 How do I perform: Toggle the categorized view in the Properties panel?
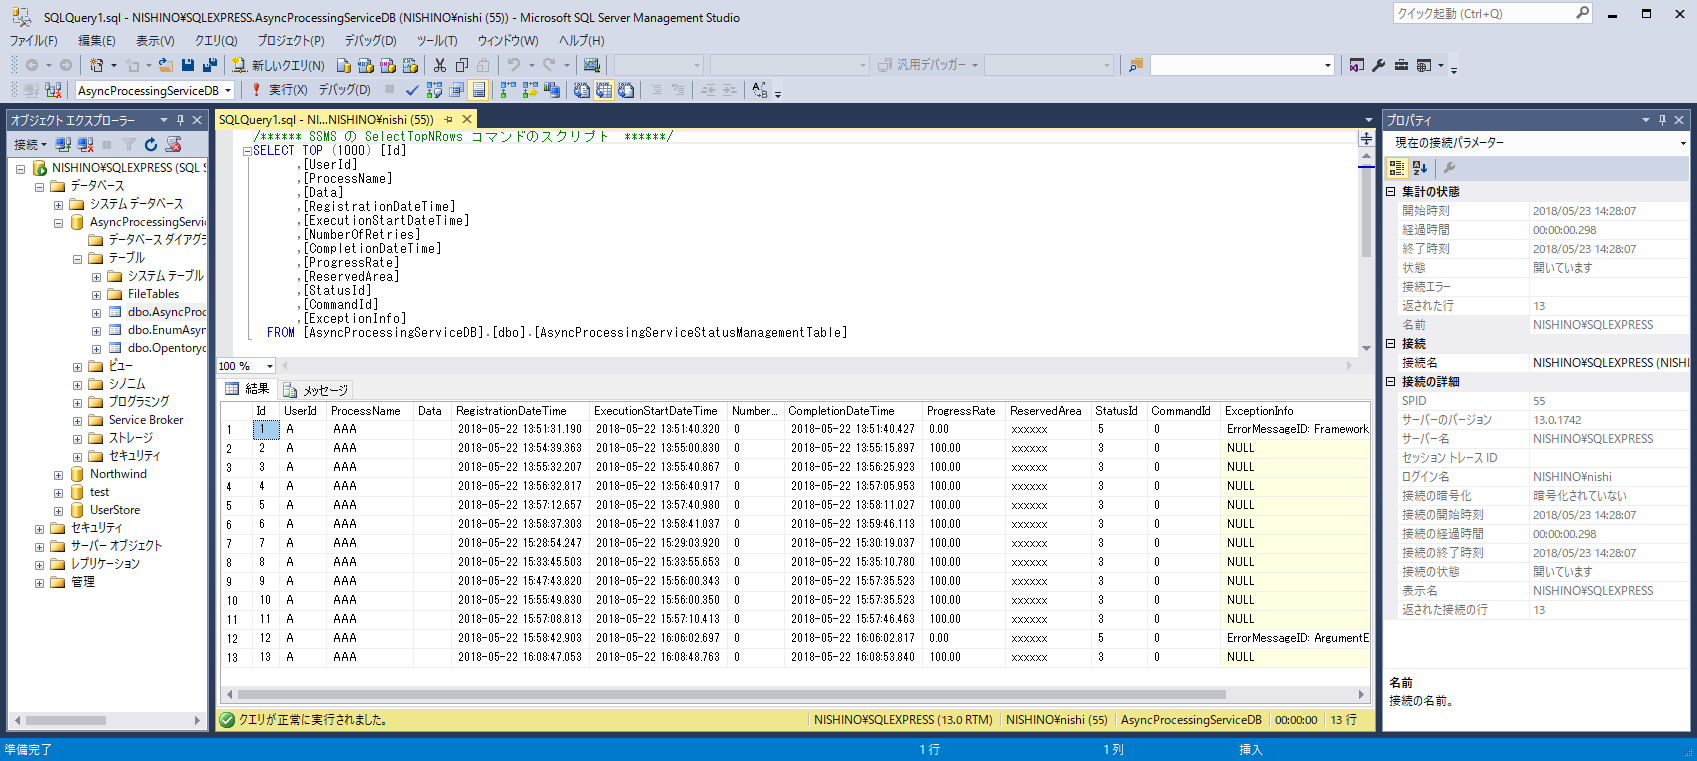(1397, 168)
